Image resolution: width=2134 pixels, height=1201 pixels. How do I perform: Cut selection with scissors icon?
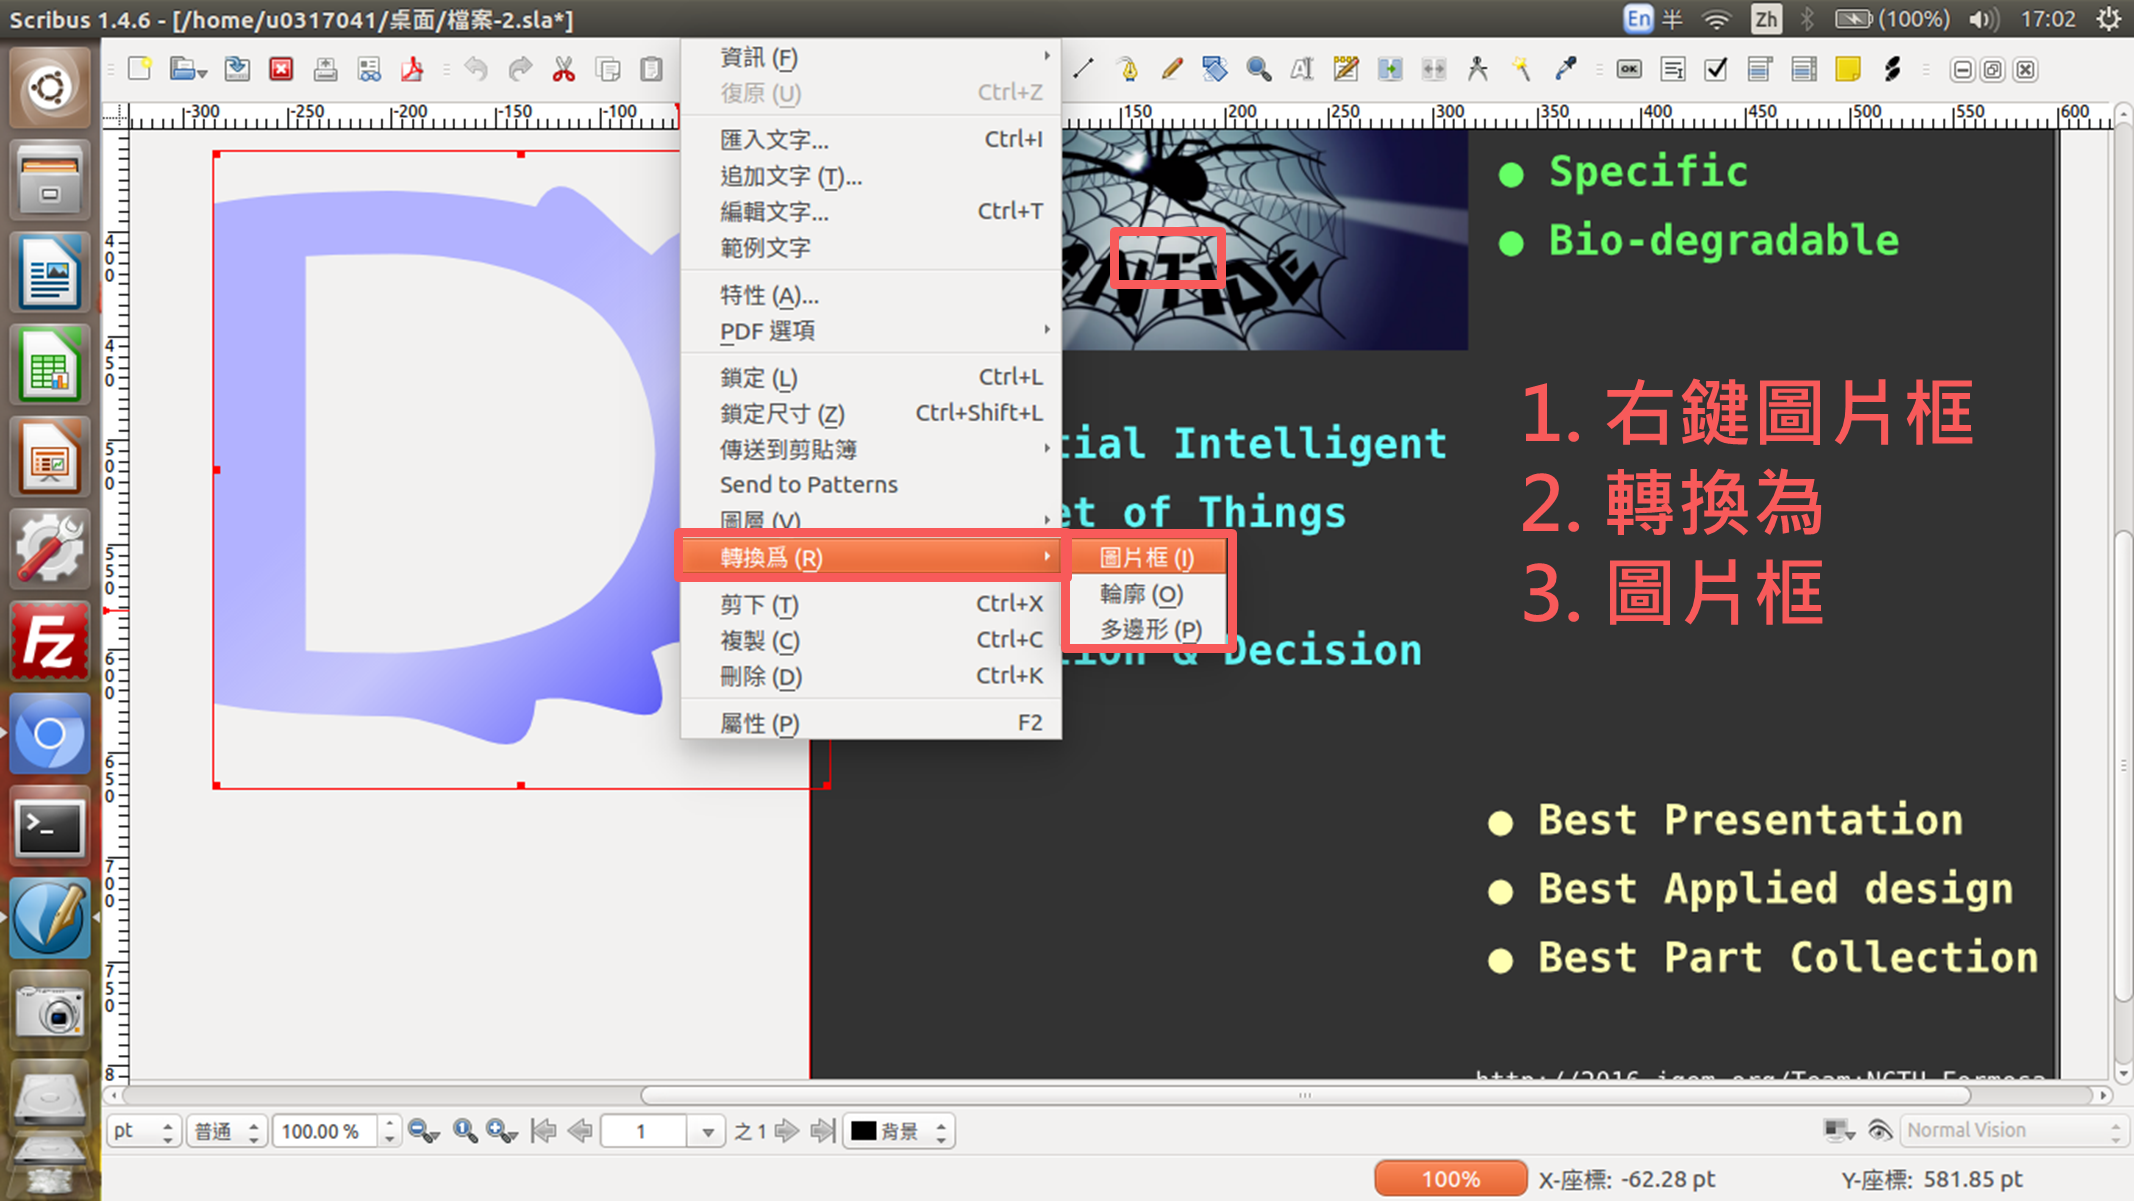point(564,69)
